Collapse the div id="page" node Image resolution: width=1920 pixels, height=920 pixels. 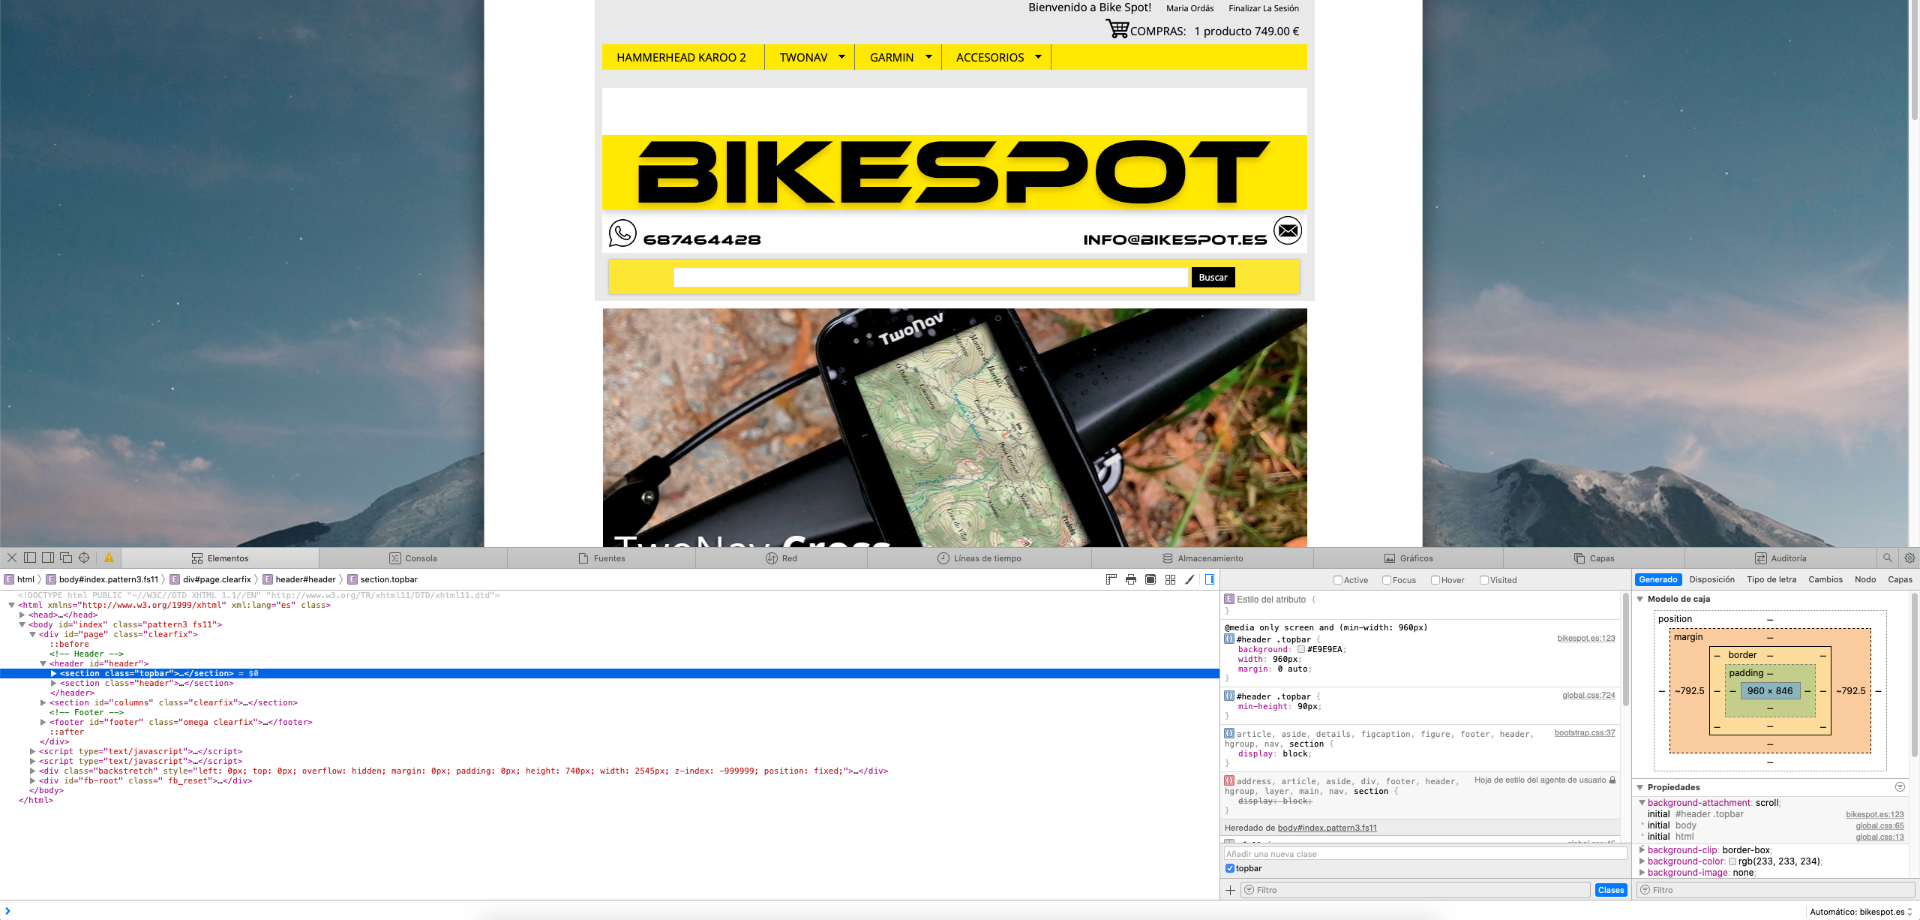(33, 635)
